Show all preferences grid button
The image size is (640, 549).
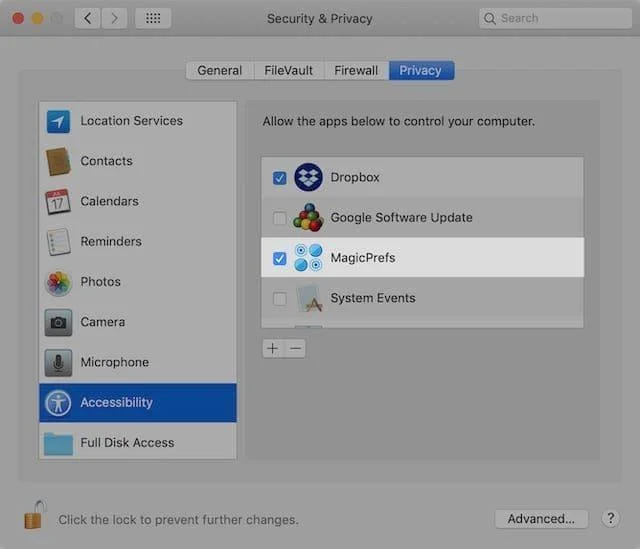pyautogui.click(x=153, y=18)
